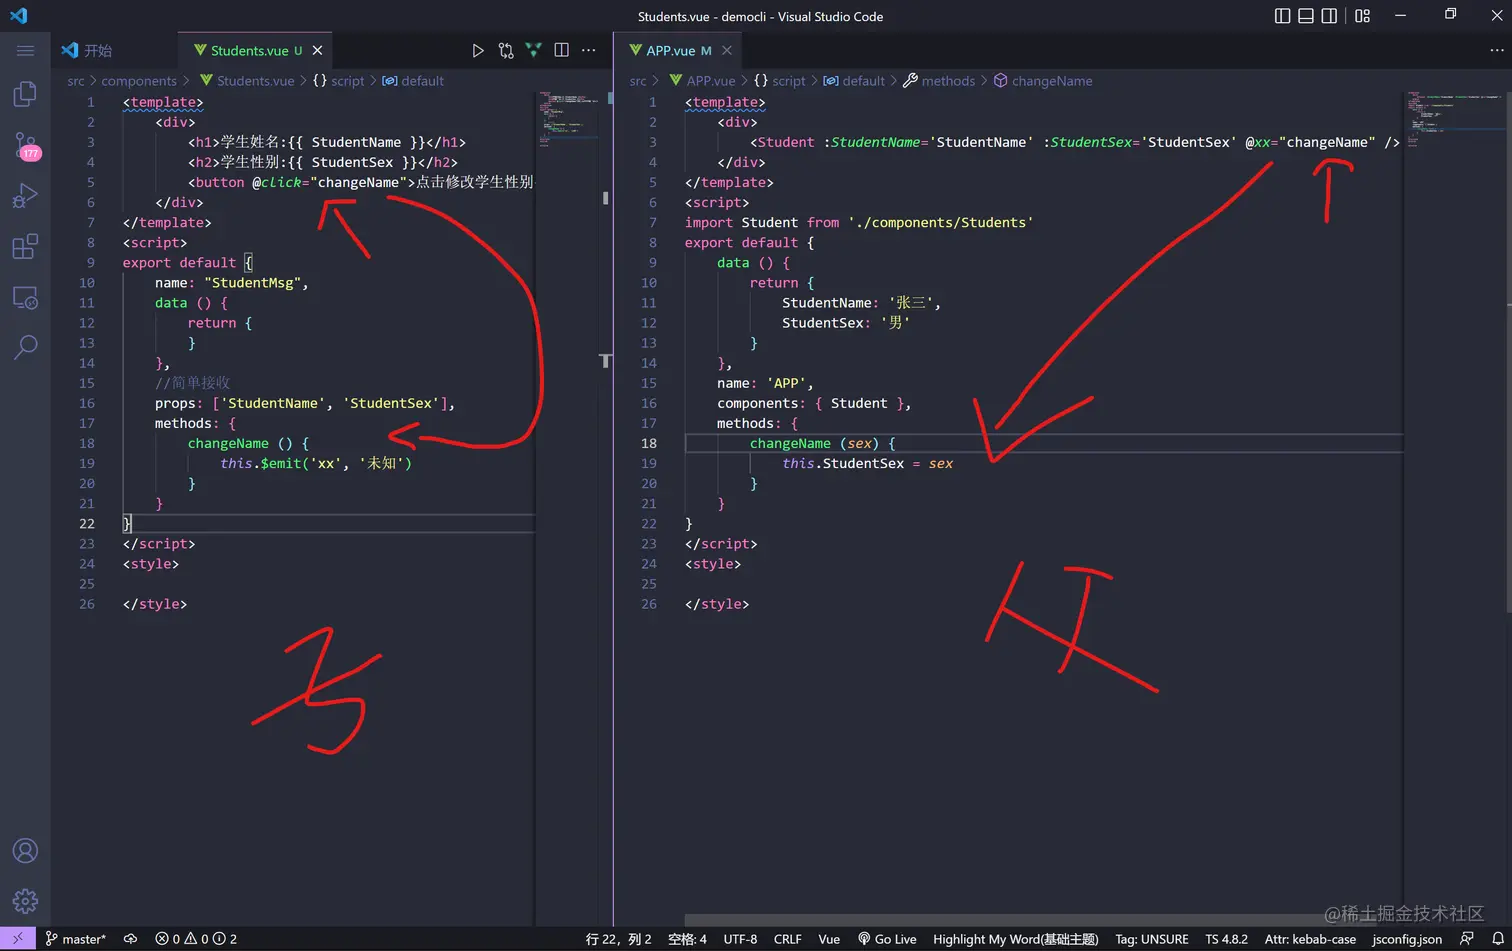This screenshot has height=951, width=1512.
Task: Click line number 18 in right editor
Action: 649,443
